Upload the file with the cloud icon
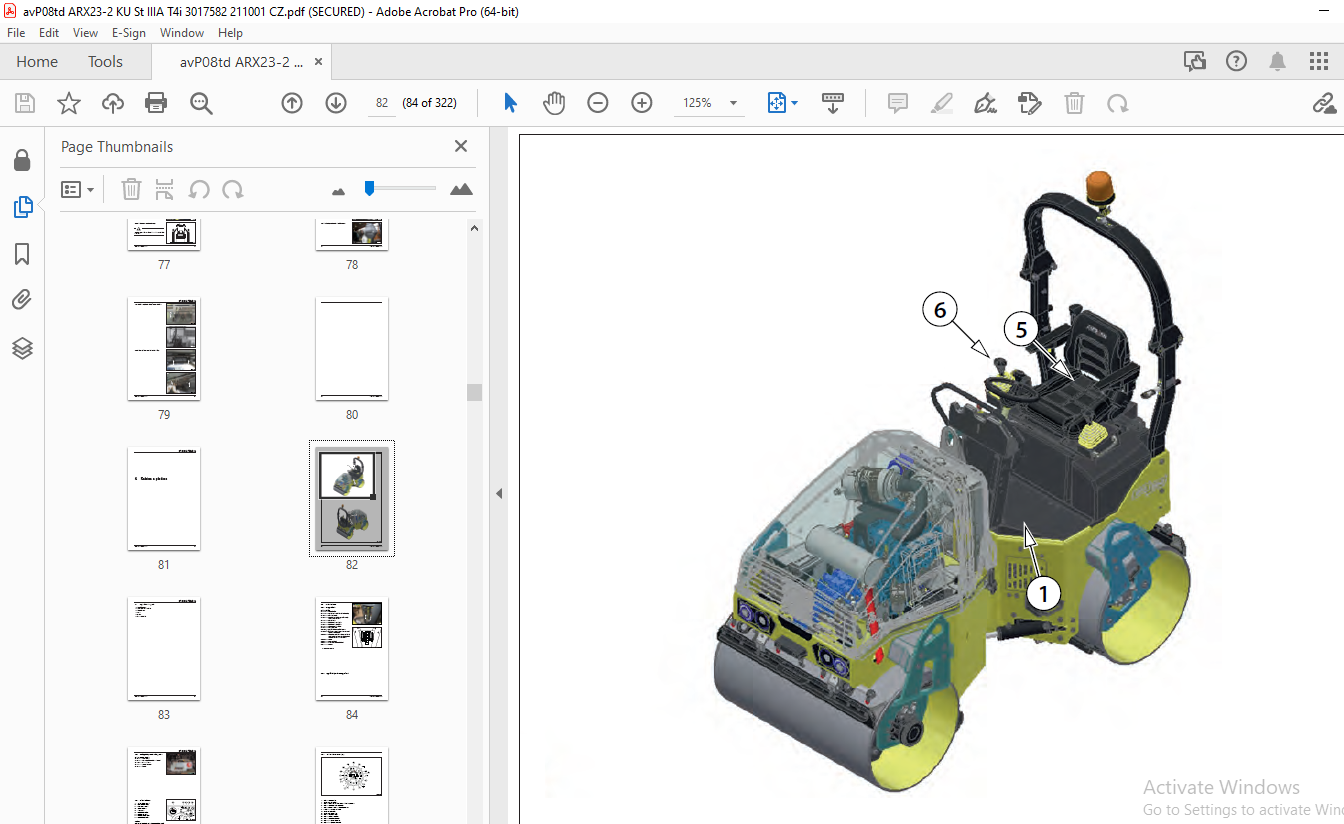 point(113,103)
